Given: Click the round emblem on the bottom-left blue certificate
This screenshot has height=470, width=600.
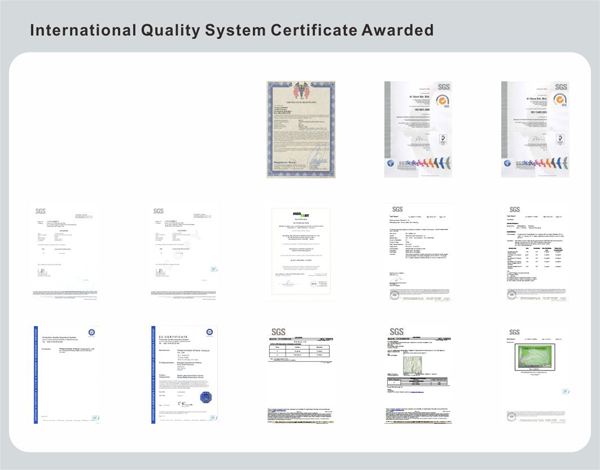Looking at the screenshot, I should pyautogui.click(x=91, y=336).
